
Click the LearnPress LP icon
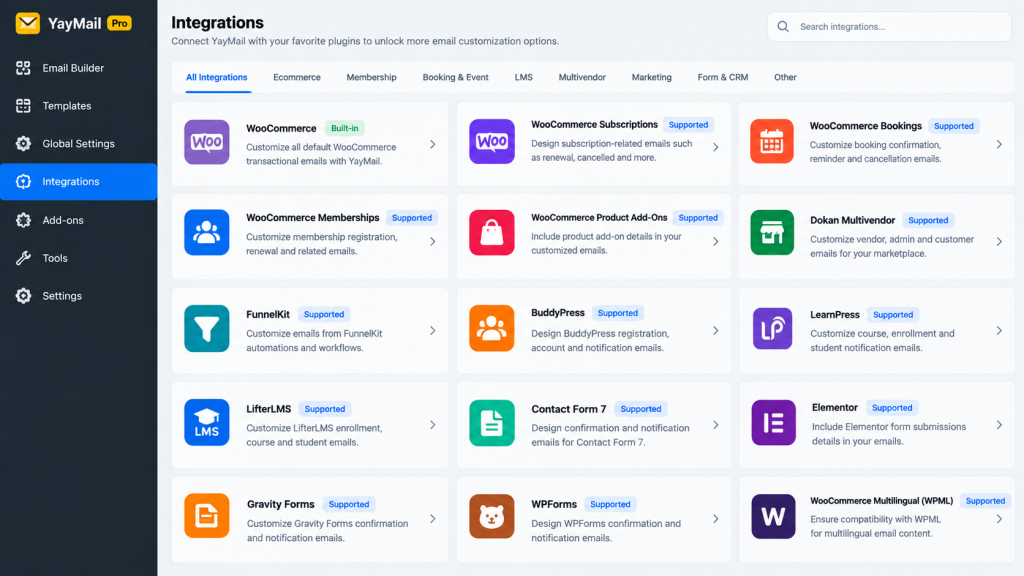pyautogui.click(x=773, y=328)
